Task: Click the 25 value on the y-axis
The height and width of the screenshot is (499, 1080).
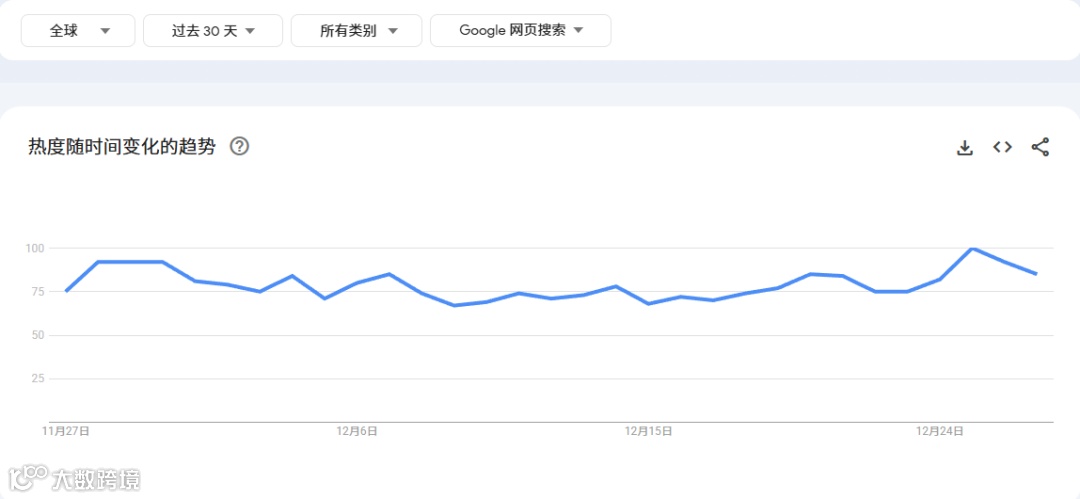Action: [39, 378]
